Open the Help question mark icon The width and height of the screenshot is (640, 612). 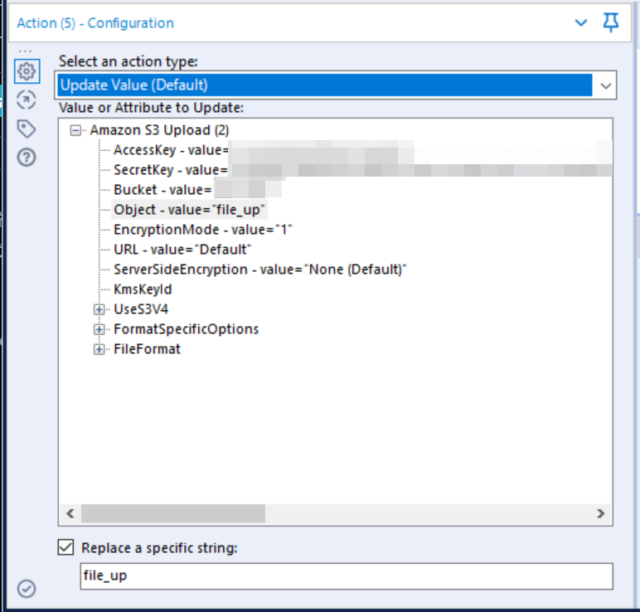(x=26, y=157)
